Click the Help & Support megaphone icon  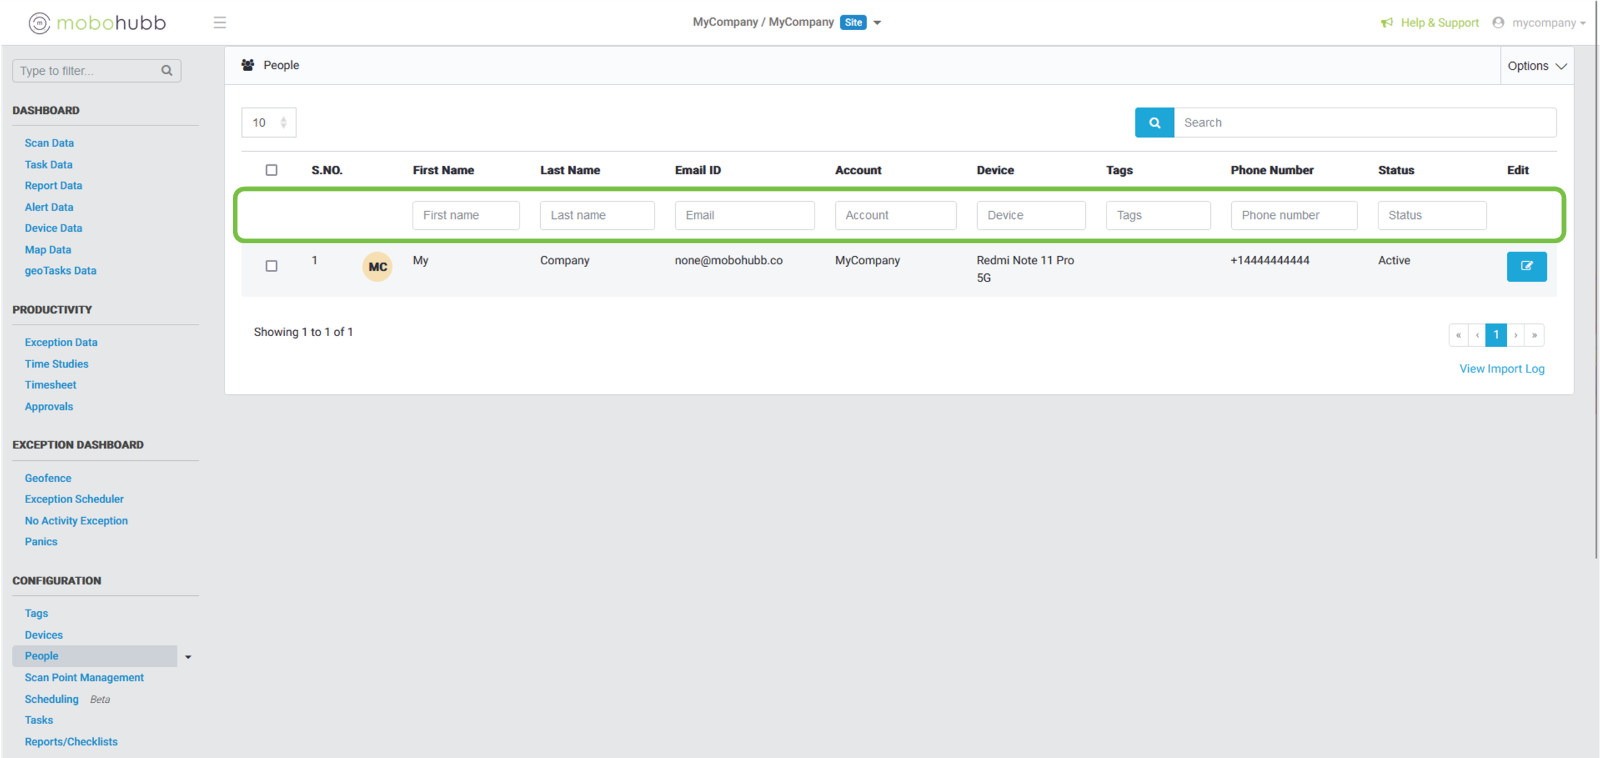pyautogui.click(x=1387, y=23)
